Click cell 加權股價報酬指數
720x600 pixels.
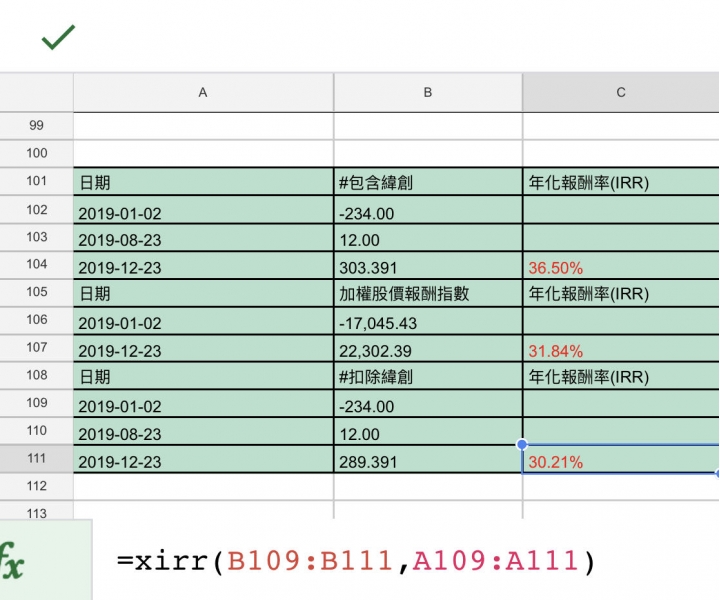428,293
